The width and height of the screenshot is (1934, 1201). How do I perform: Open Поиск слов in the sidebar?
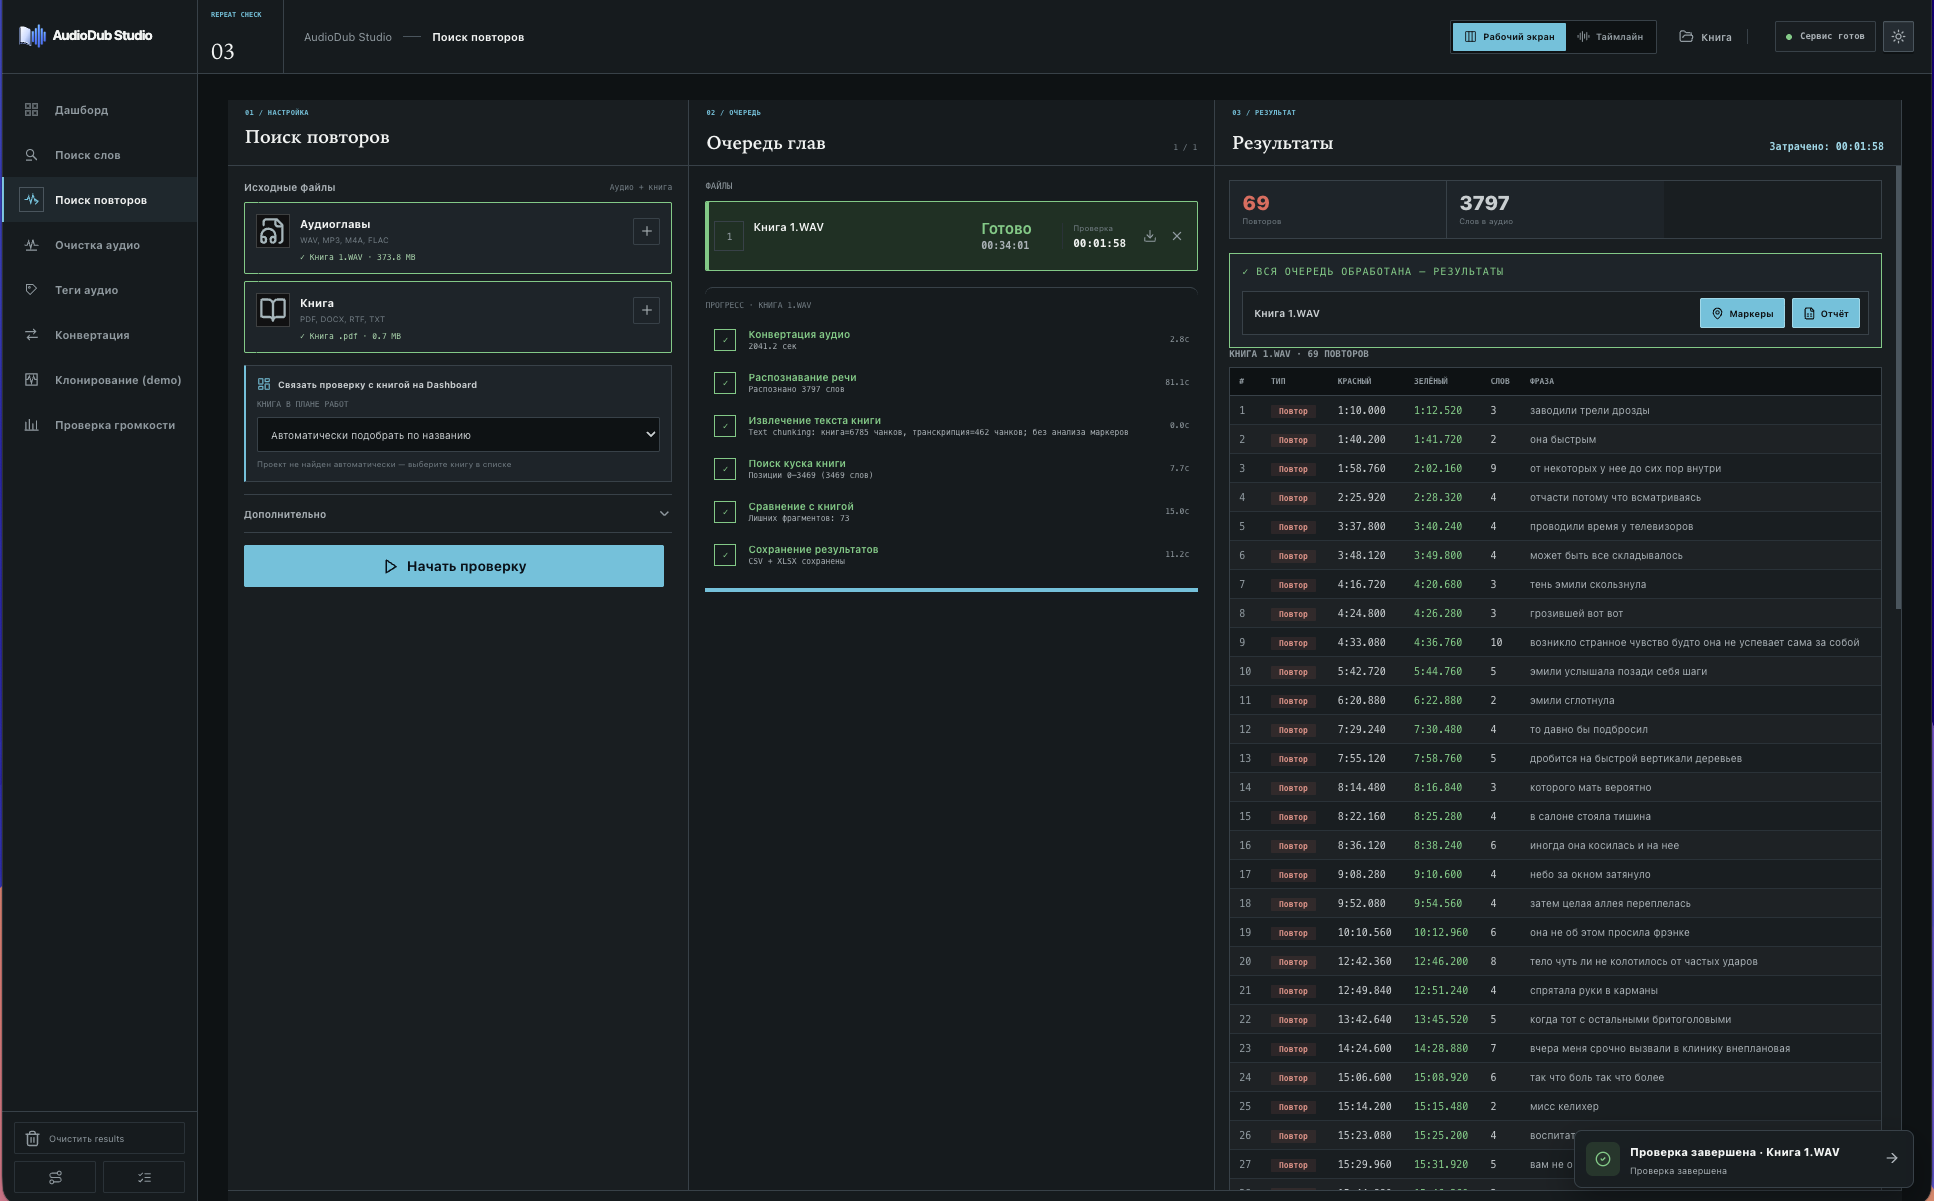[99, 155]
